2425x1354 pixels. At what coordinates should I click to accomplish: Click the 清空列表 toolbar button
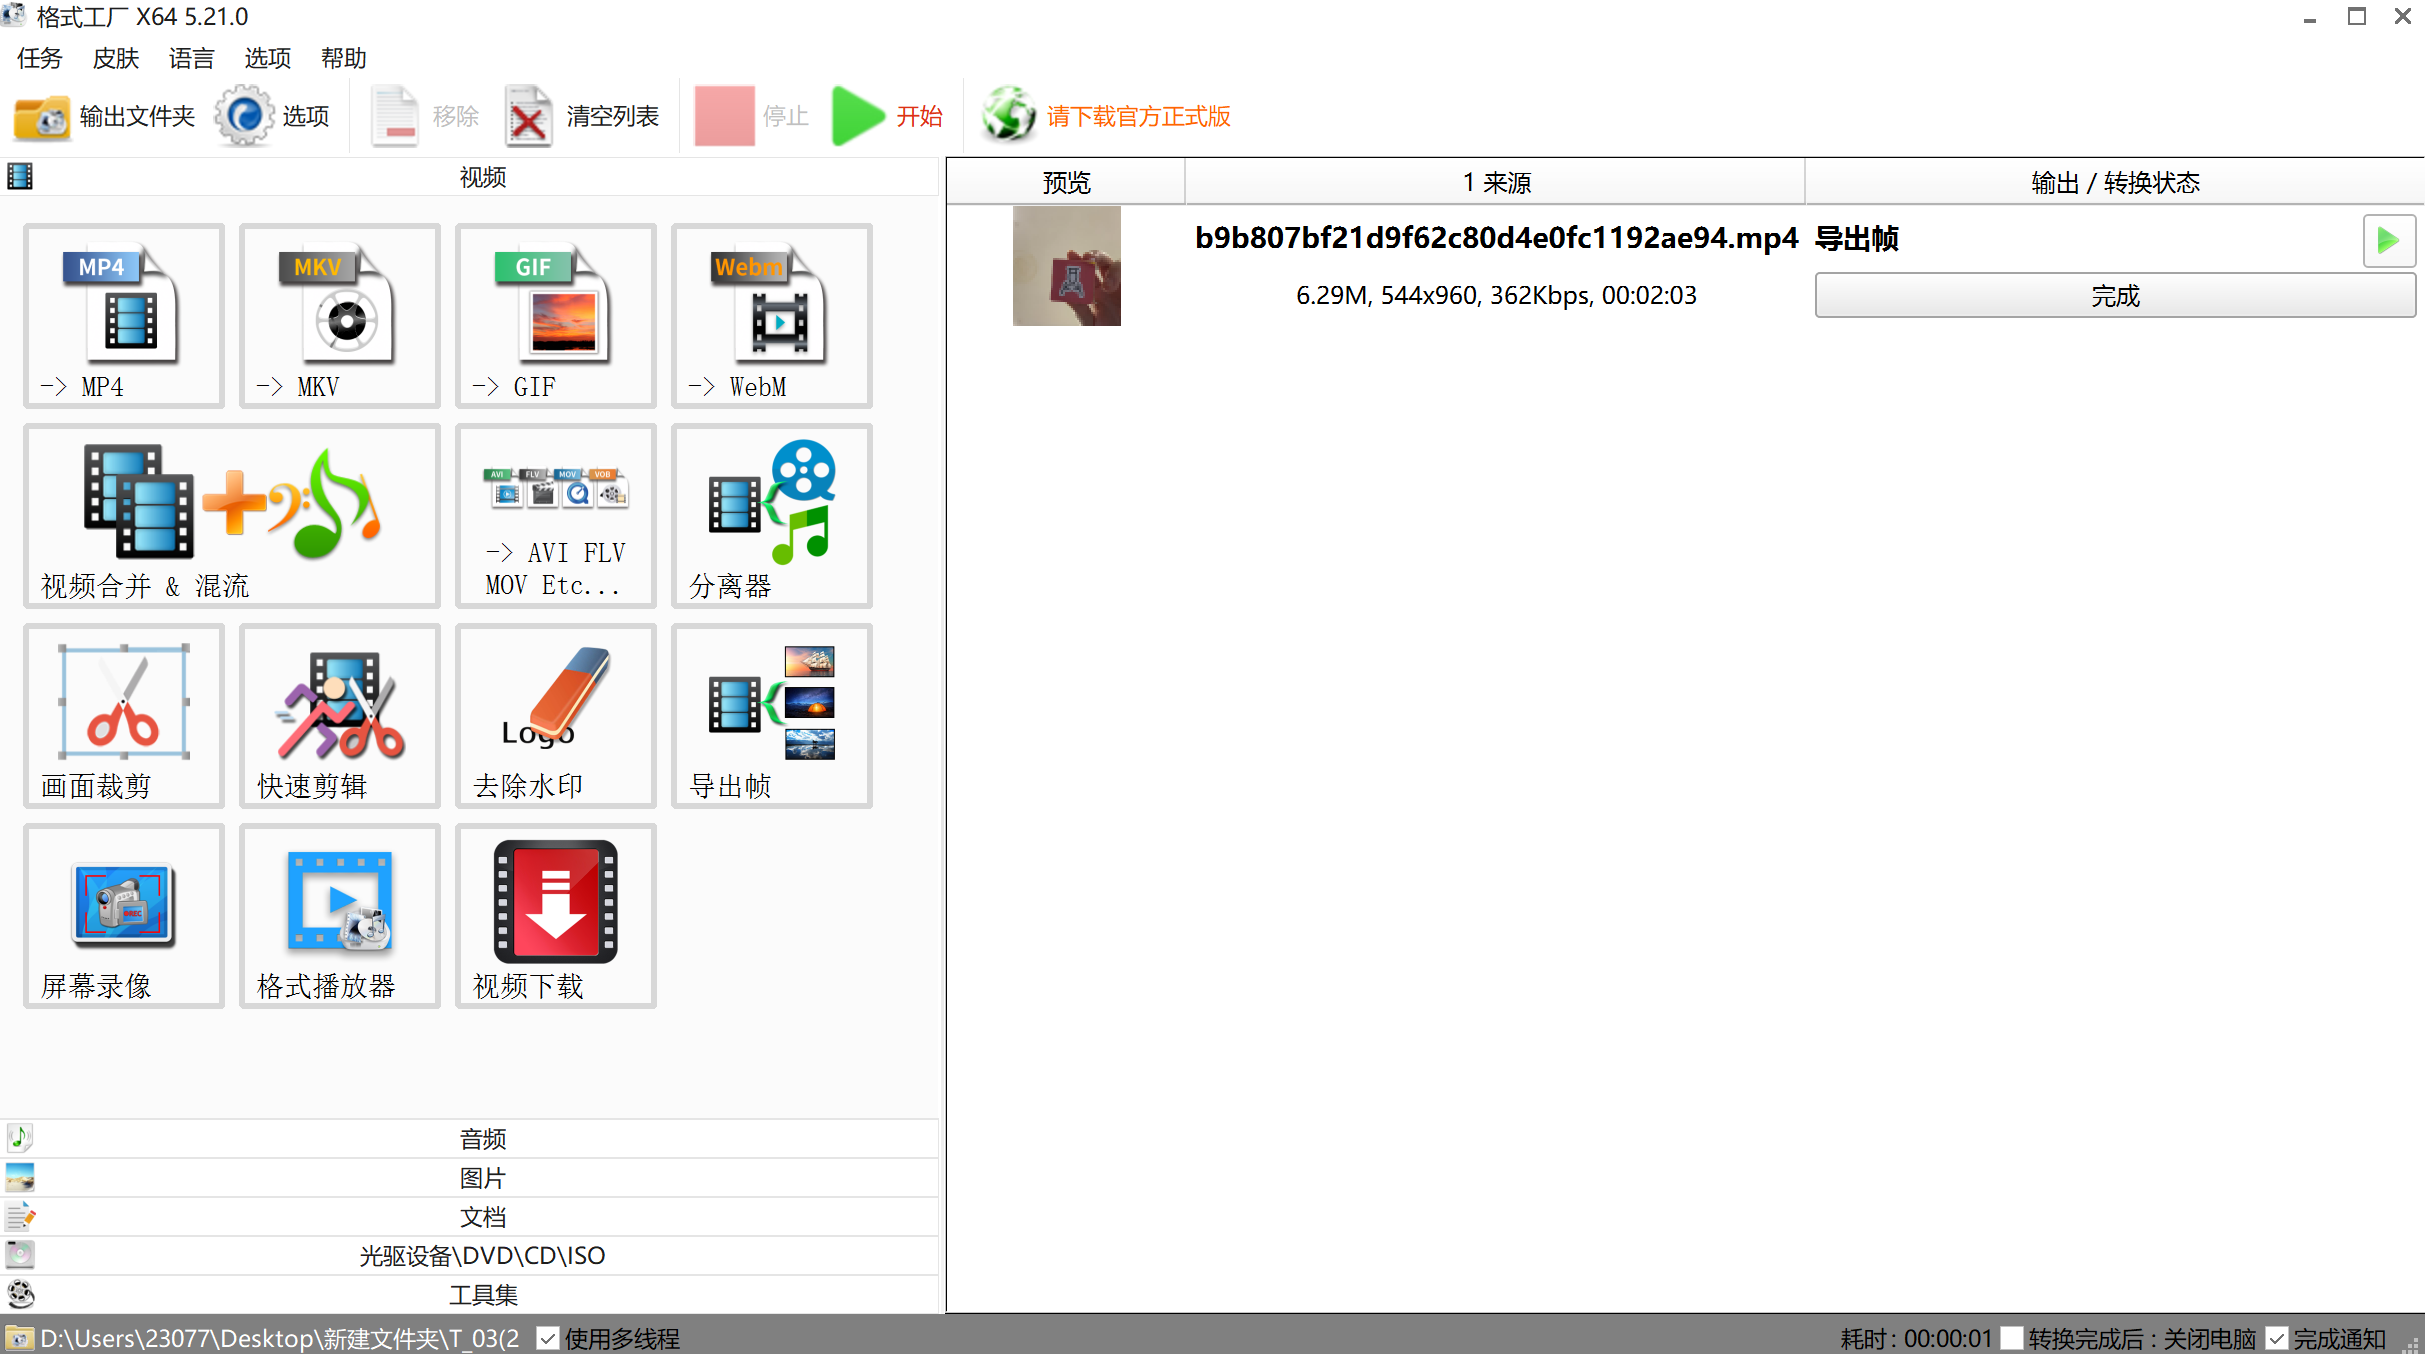(x=583, y=116)
